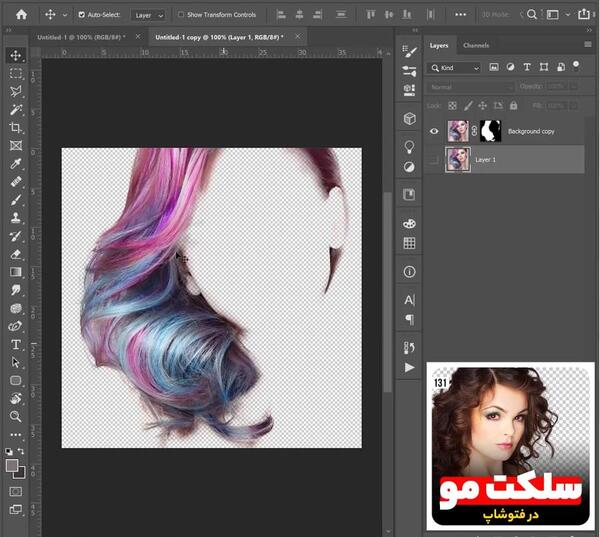Screen dimensions: 600x537
Task: Select the Gradient tool
Action: 16,272
